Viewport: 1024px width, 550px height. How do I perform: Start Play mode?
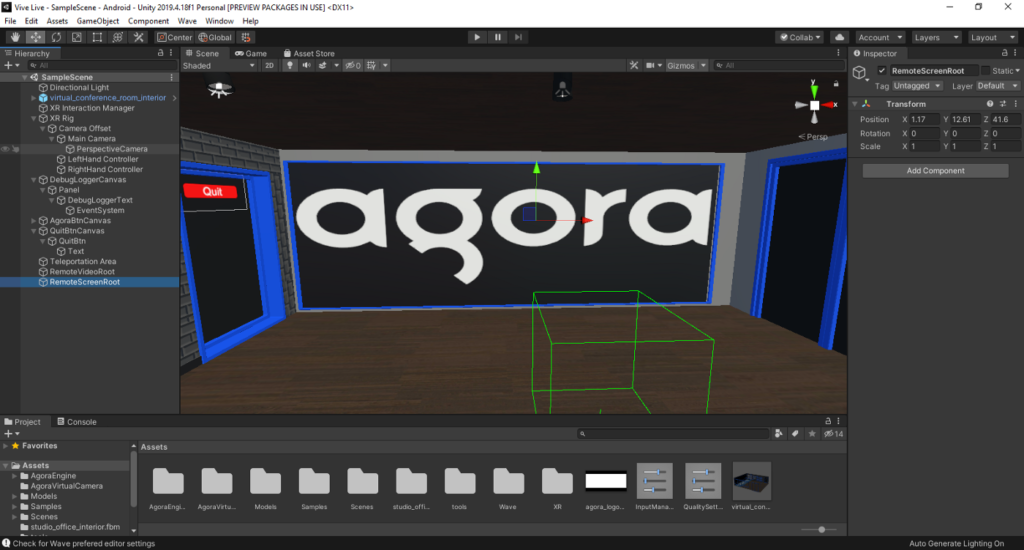pos(477,37)
